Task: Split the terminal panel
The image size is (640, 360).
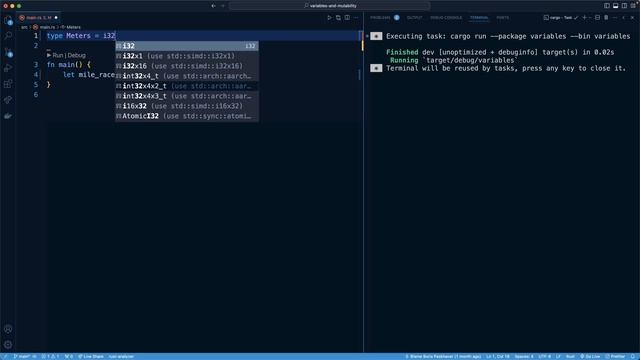Action: [x=598, y=18]
